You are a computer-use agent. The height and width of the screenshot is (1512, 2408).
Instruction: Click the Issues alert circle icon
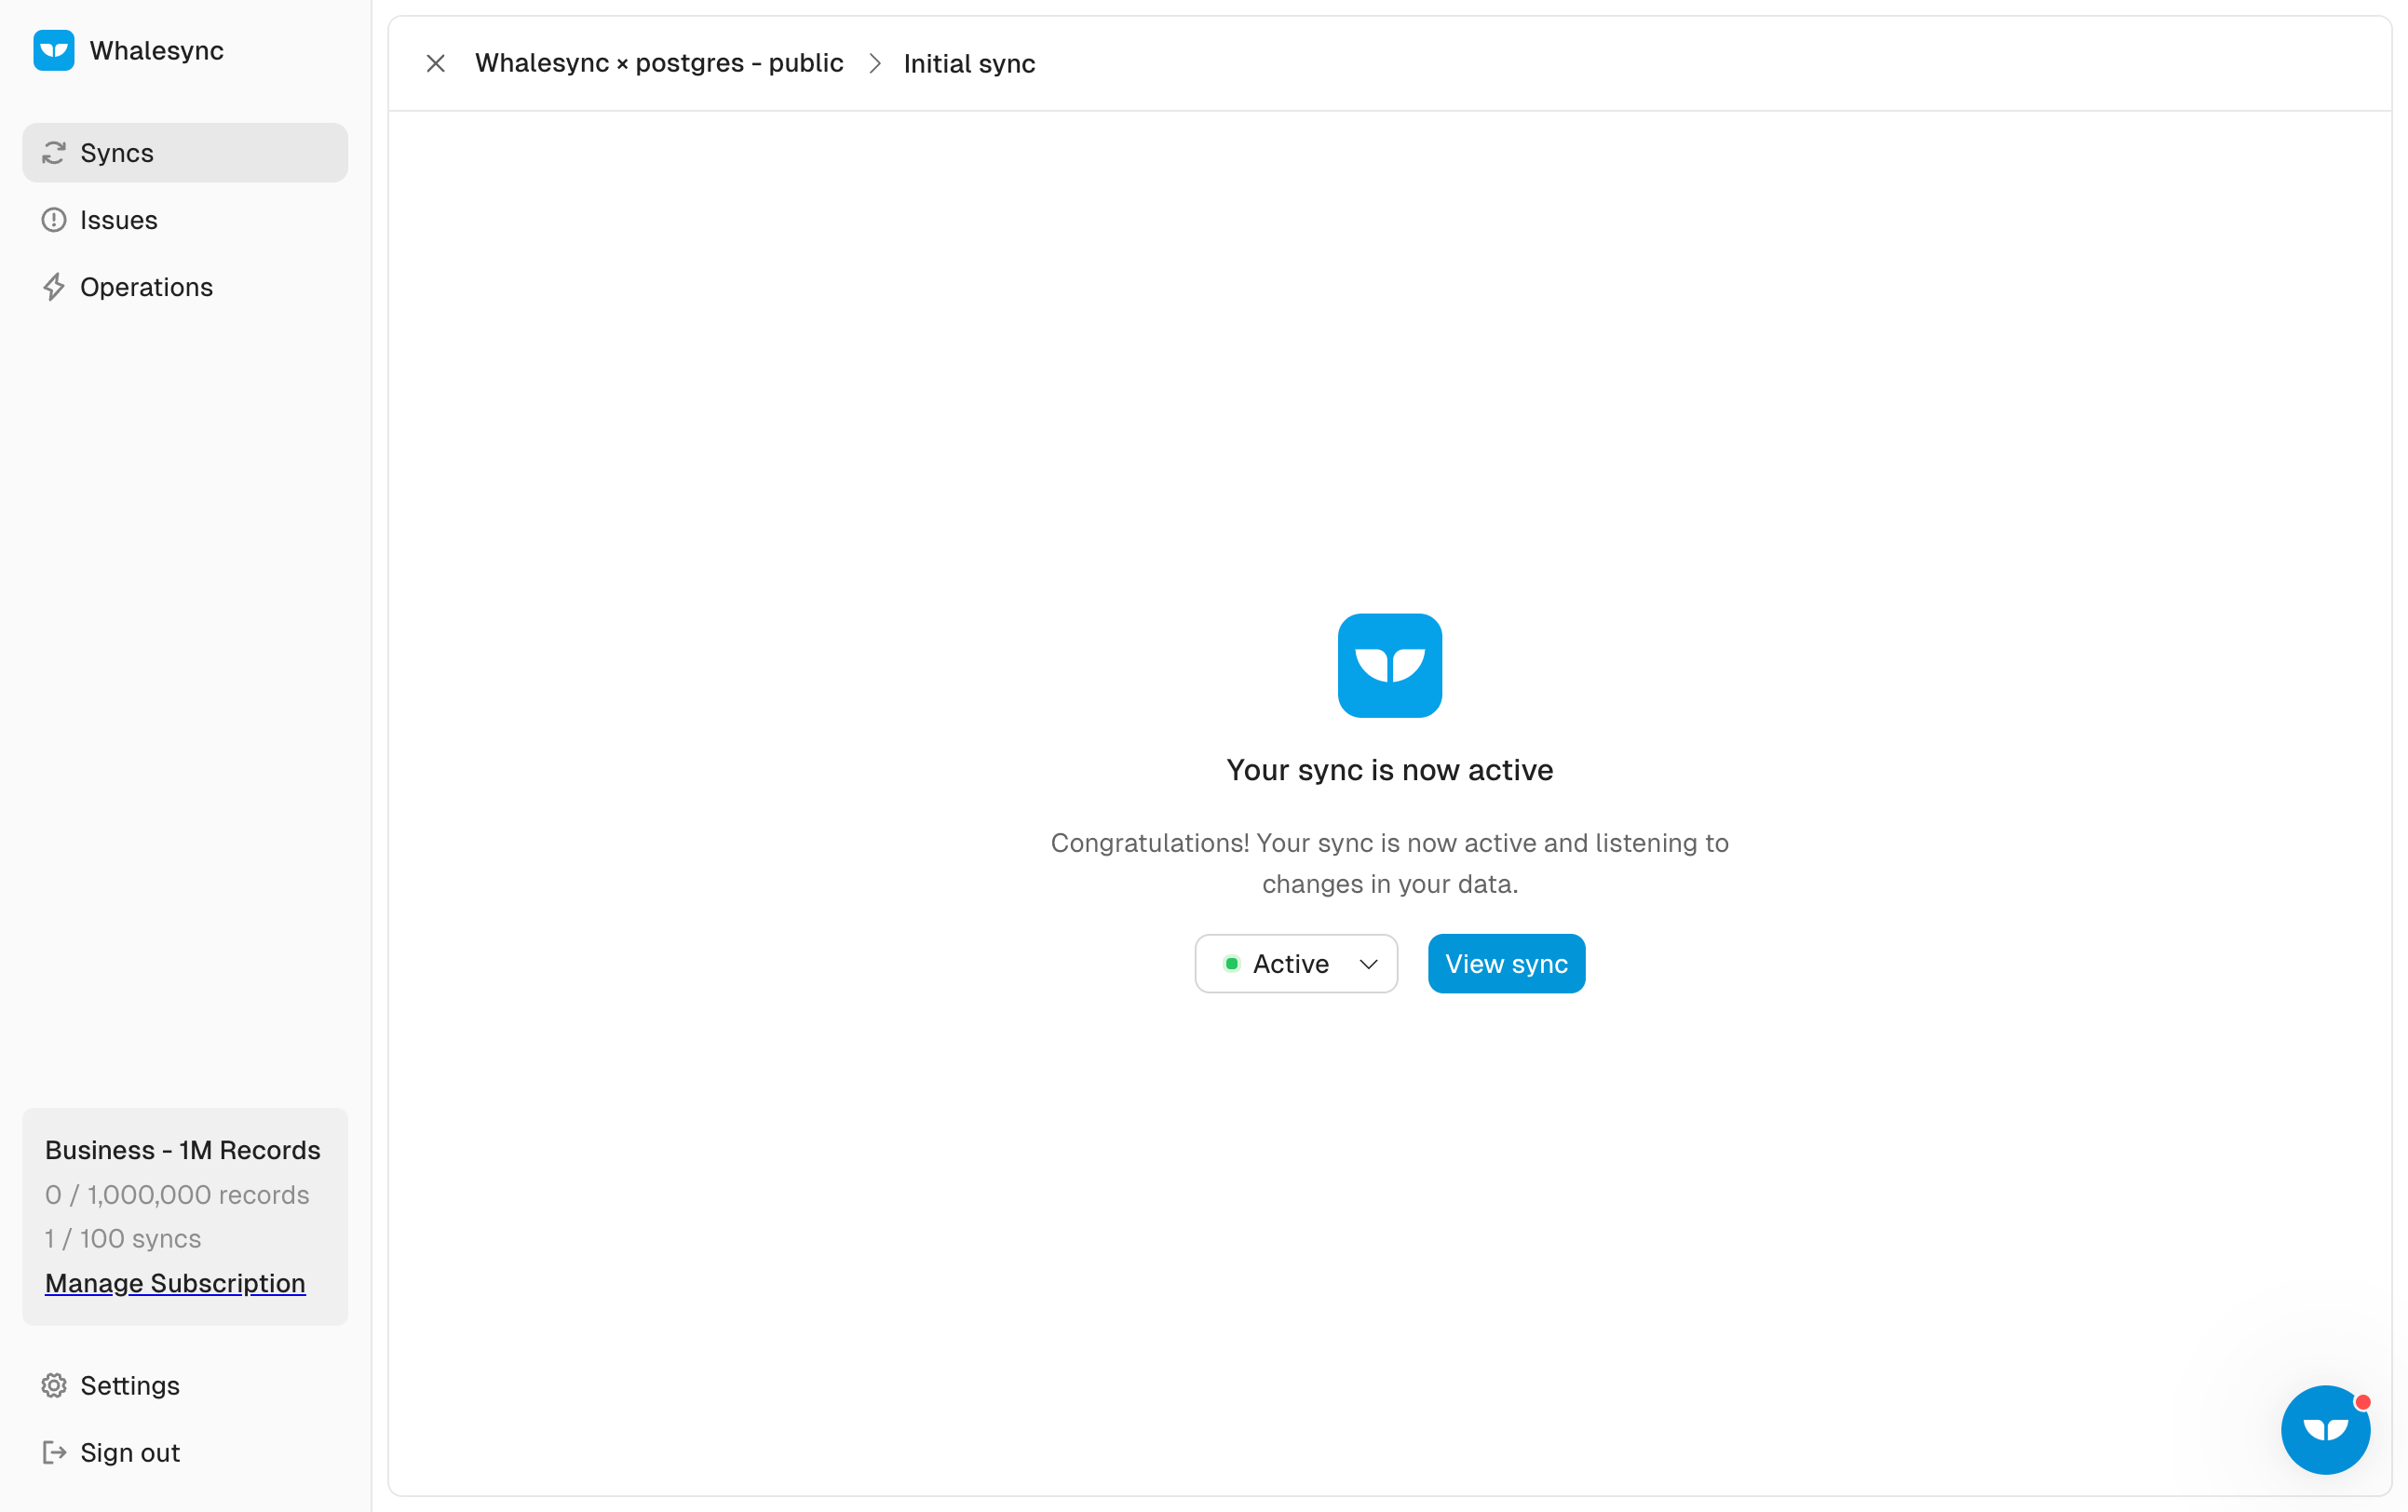54,220
